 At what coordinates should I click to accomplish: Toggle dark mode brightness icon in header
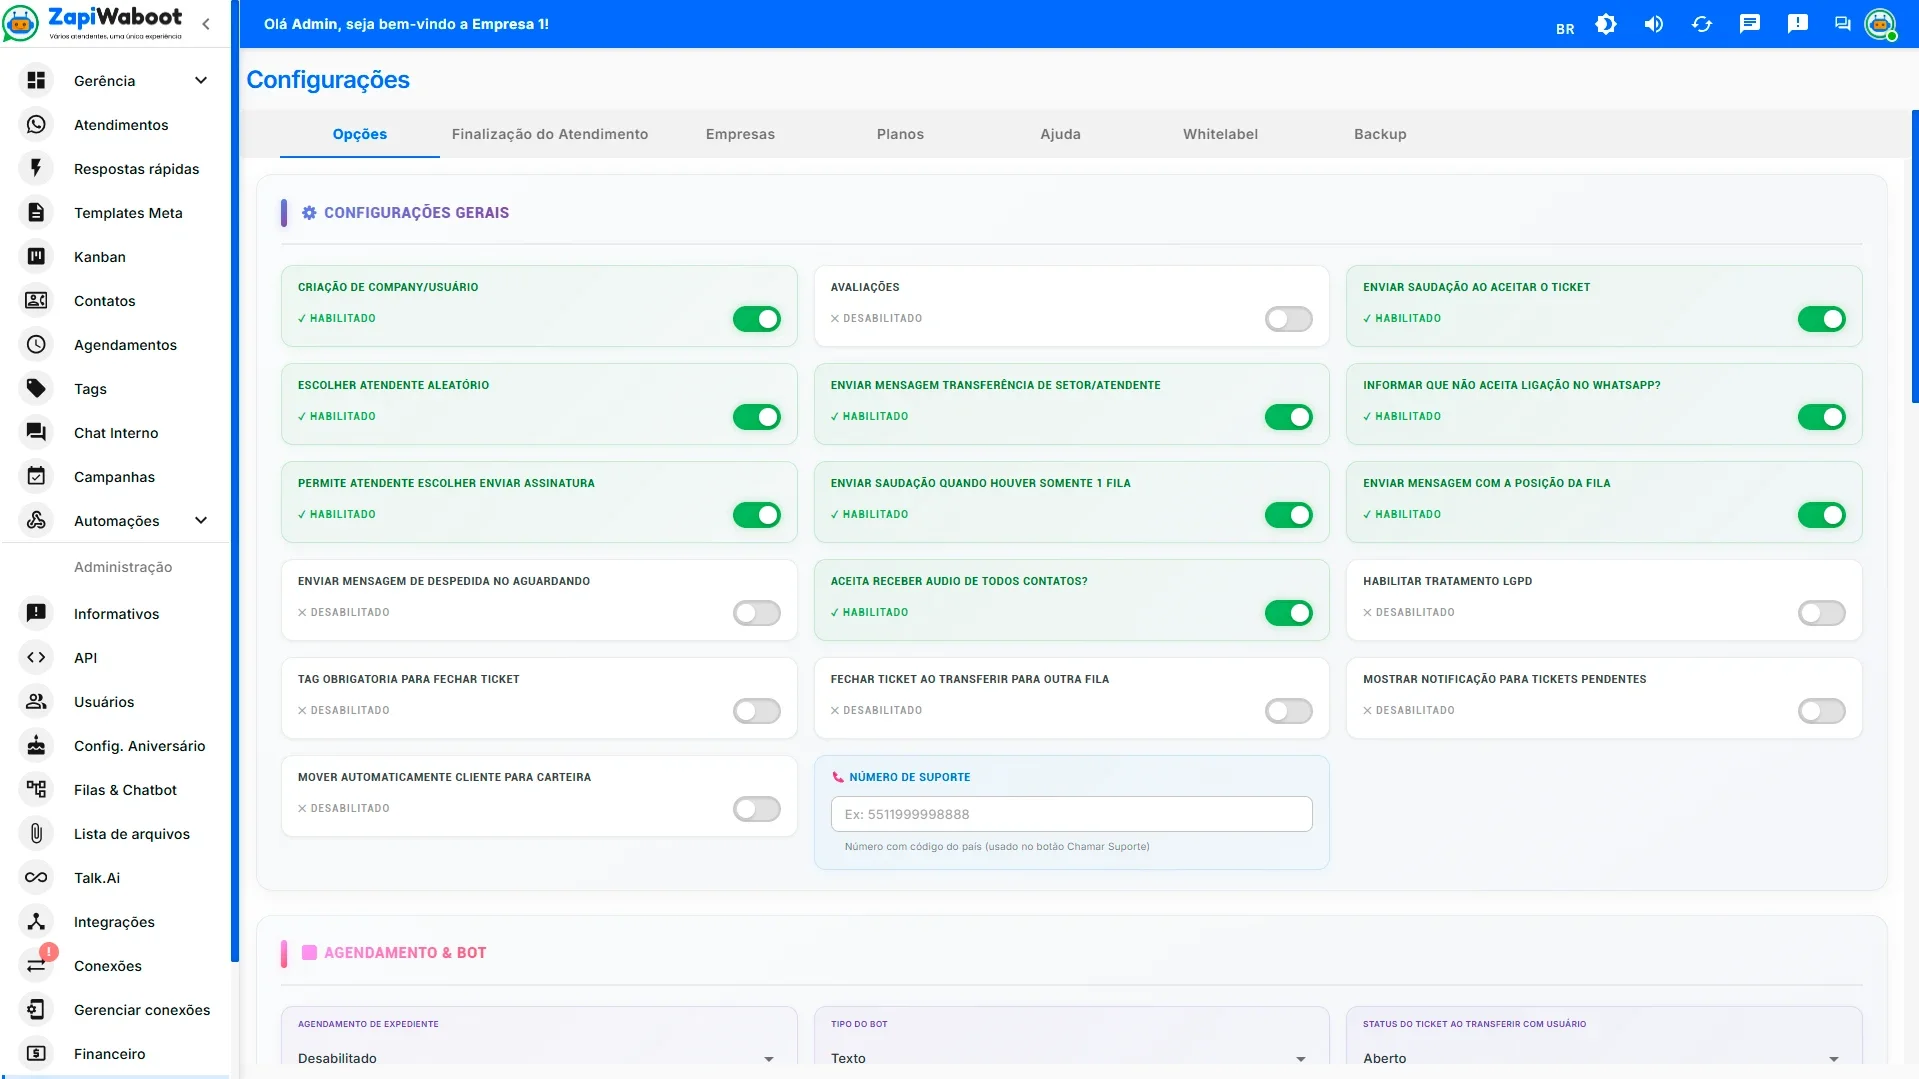click(x=1606, y=24)
